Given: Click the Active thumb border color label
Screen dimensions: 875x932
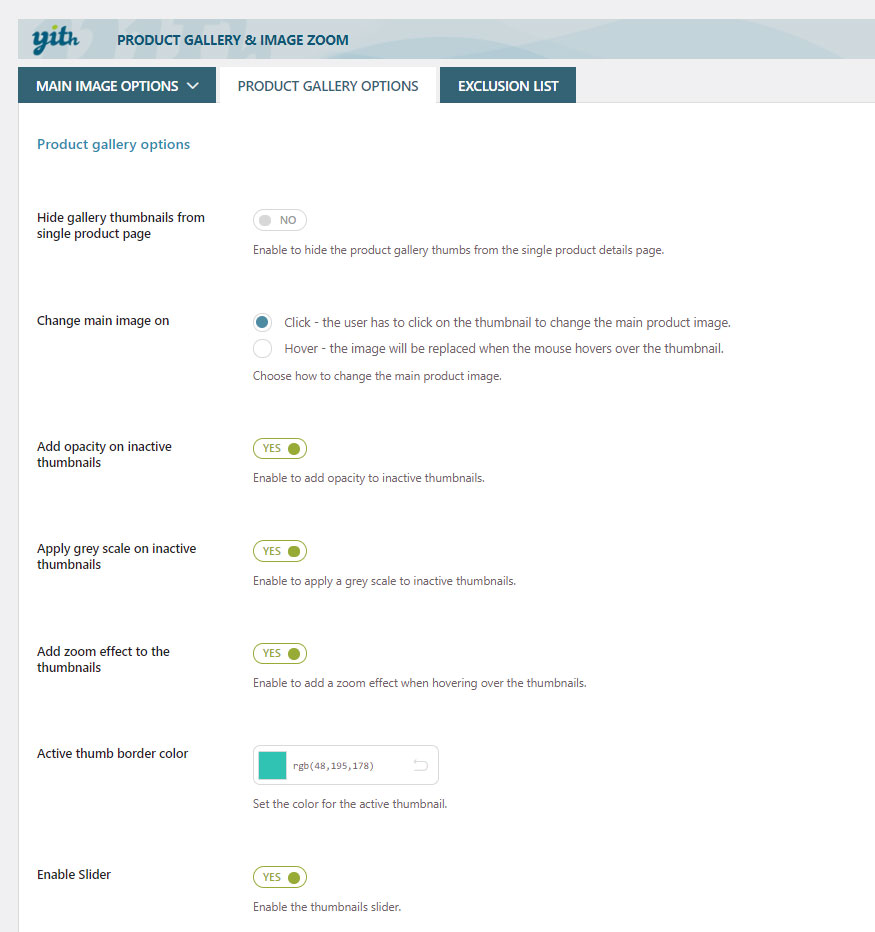Looking at the screenshot, I should 112,753.
